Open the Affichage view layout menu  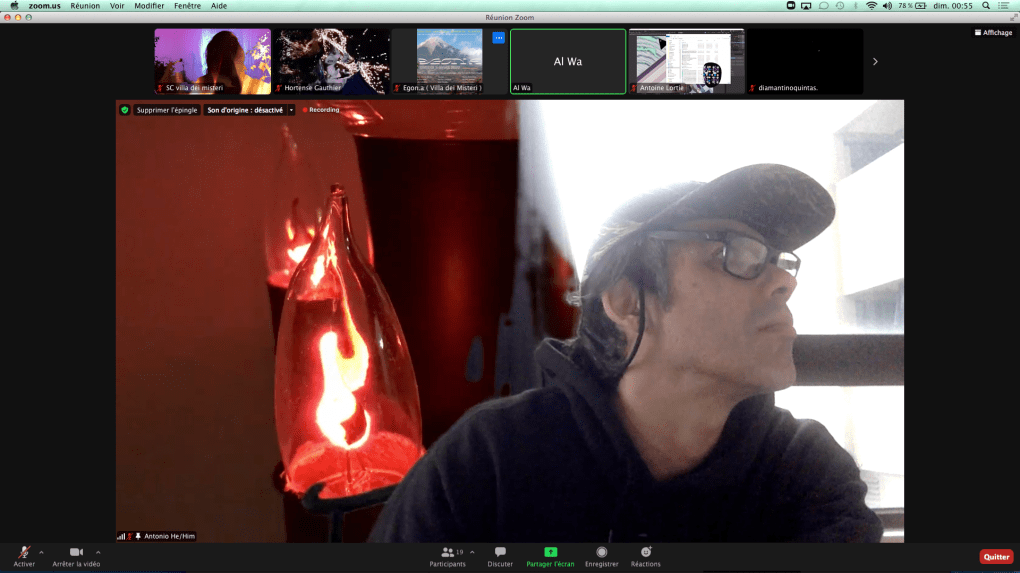click(993, 32)
